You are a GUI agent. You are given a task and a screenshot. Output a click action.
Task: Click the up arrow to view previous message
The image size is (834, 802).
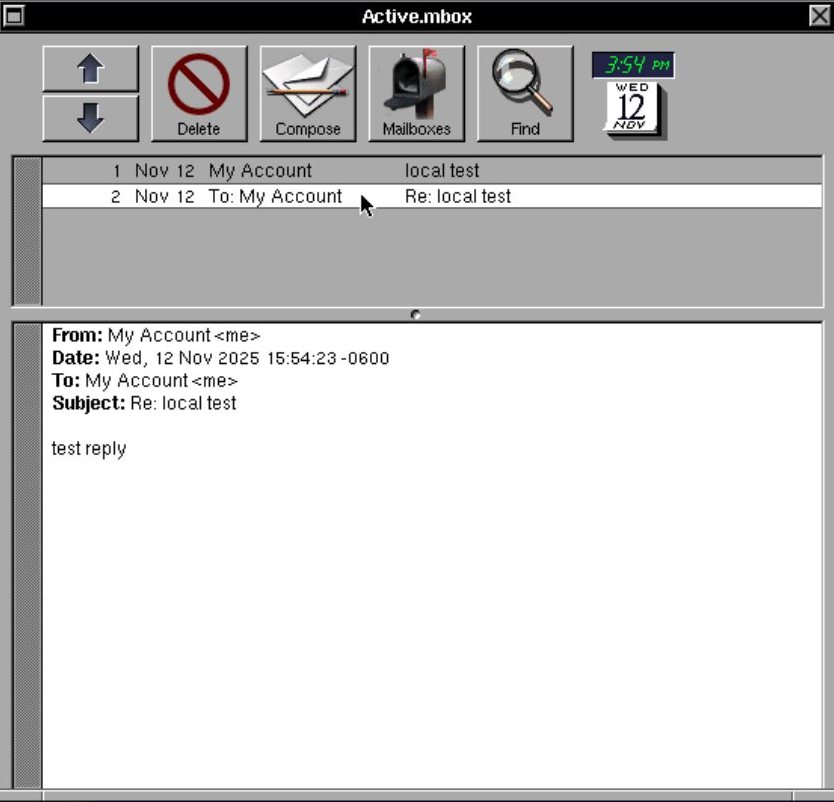90,69
